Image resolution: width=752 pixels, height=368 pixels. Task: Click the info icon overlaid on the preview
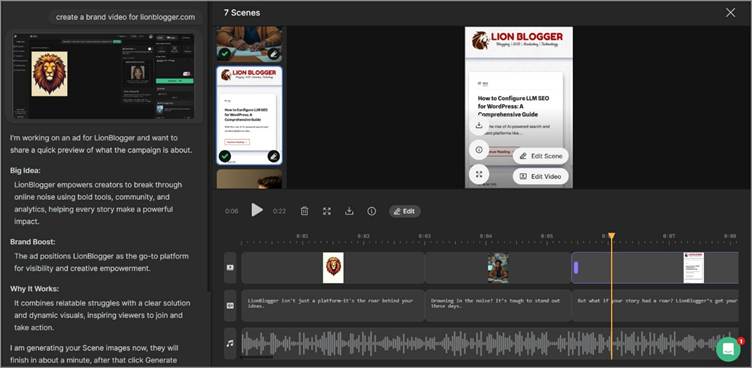coord(479,150)
